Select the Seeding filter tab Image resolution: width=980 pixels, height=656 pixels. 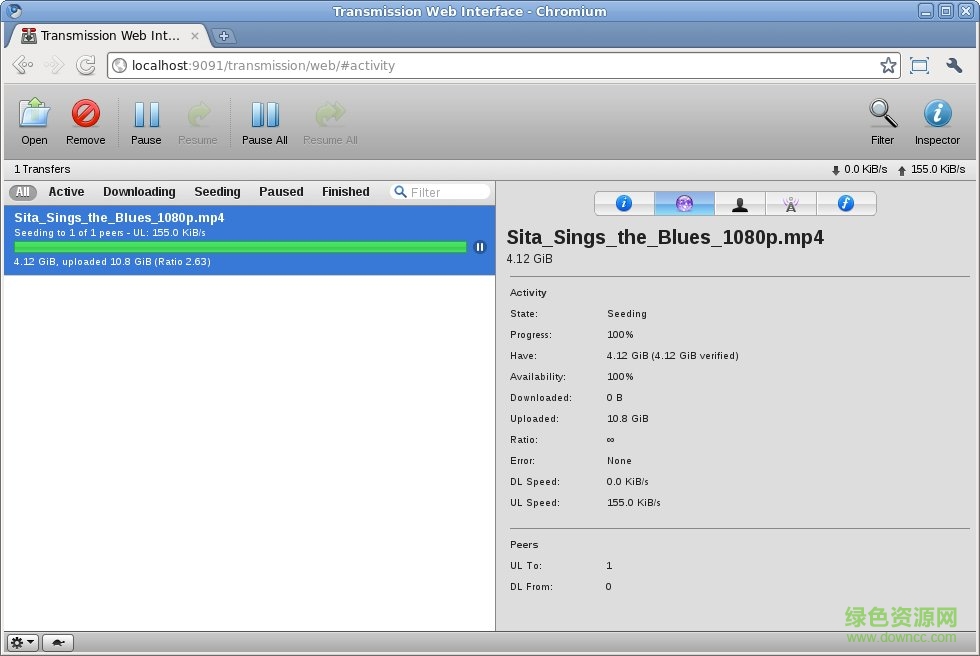point(217,191)
